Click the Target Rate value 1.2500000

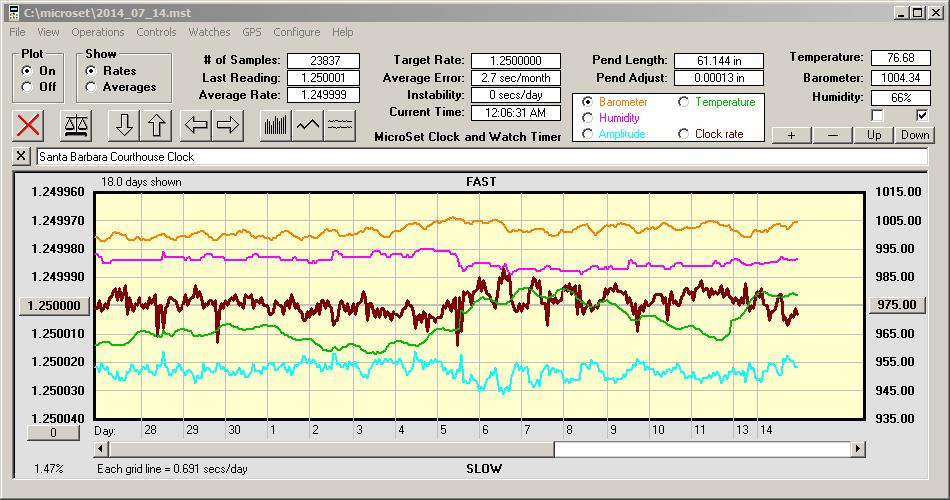(x=516, y=61)
